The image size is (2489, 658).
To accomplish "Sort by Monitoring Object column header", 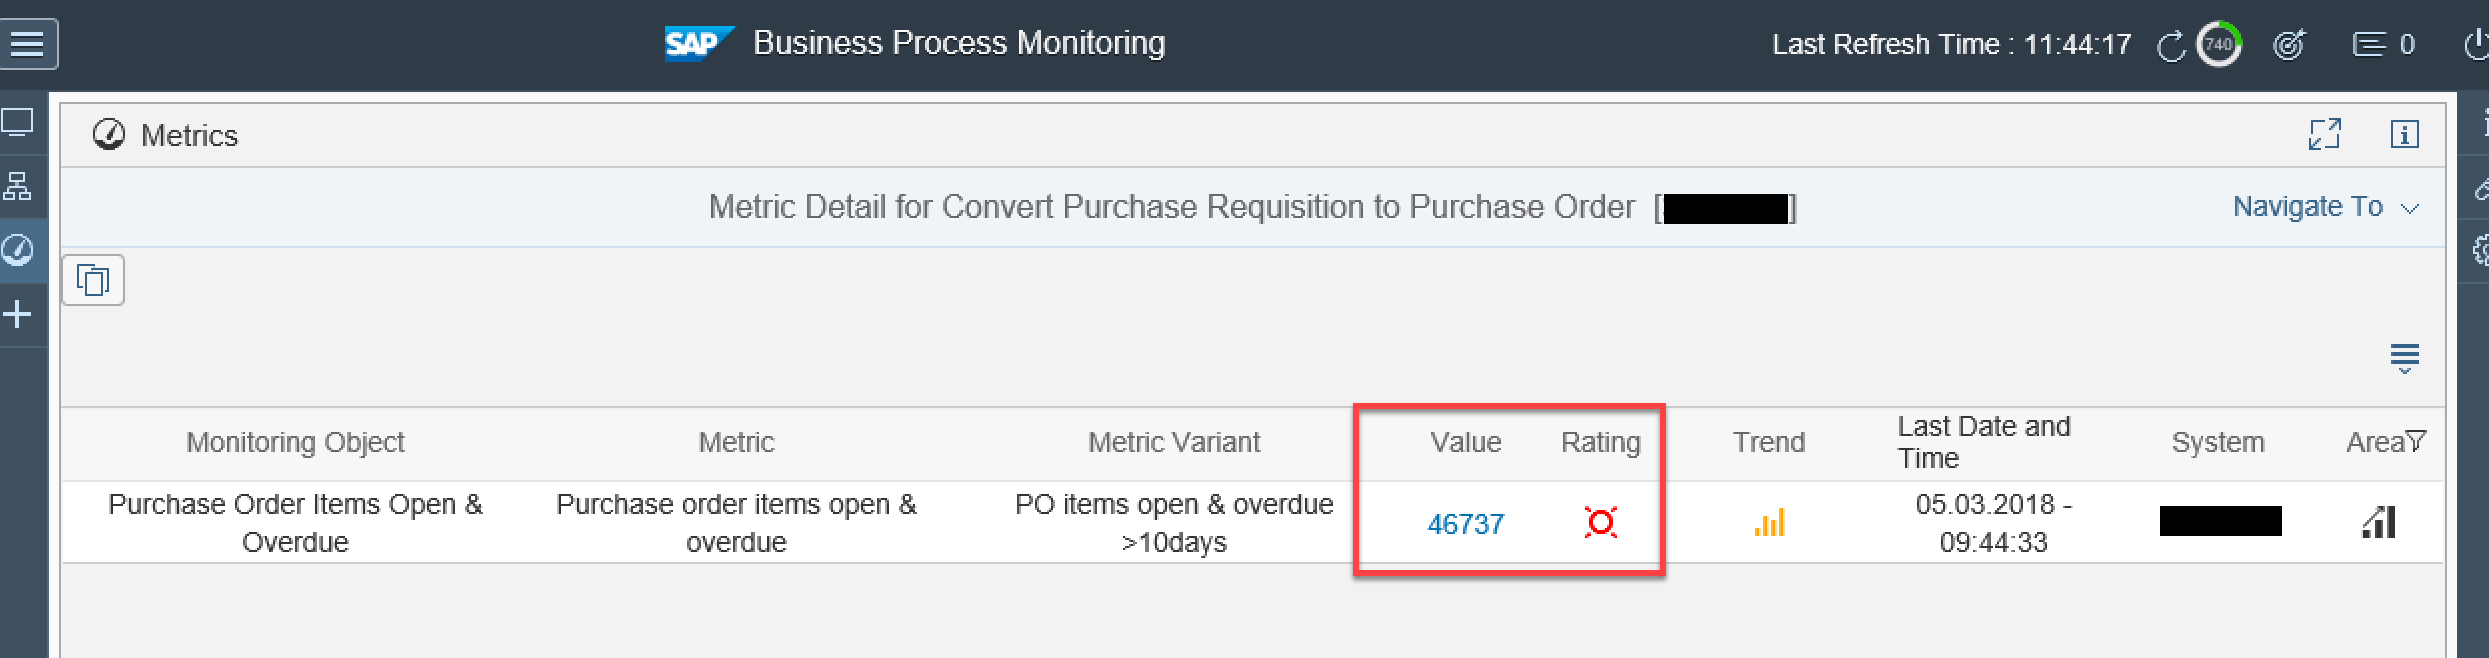I will click(295, 443).
